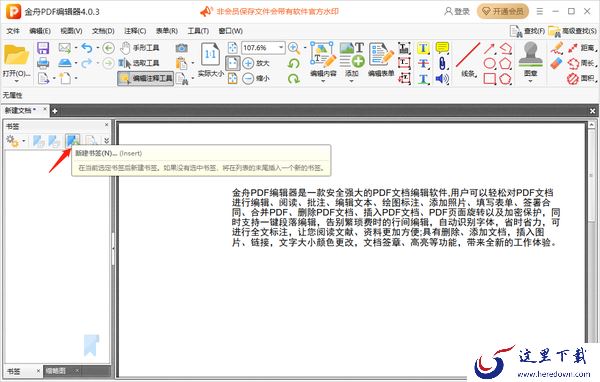Click the 编辑表单 edit form tool
Viewport: 600px width, 382px height.
tap(381, 60)
